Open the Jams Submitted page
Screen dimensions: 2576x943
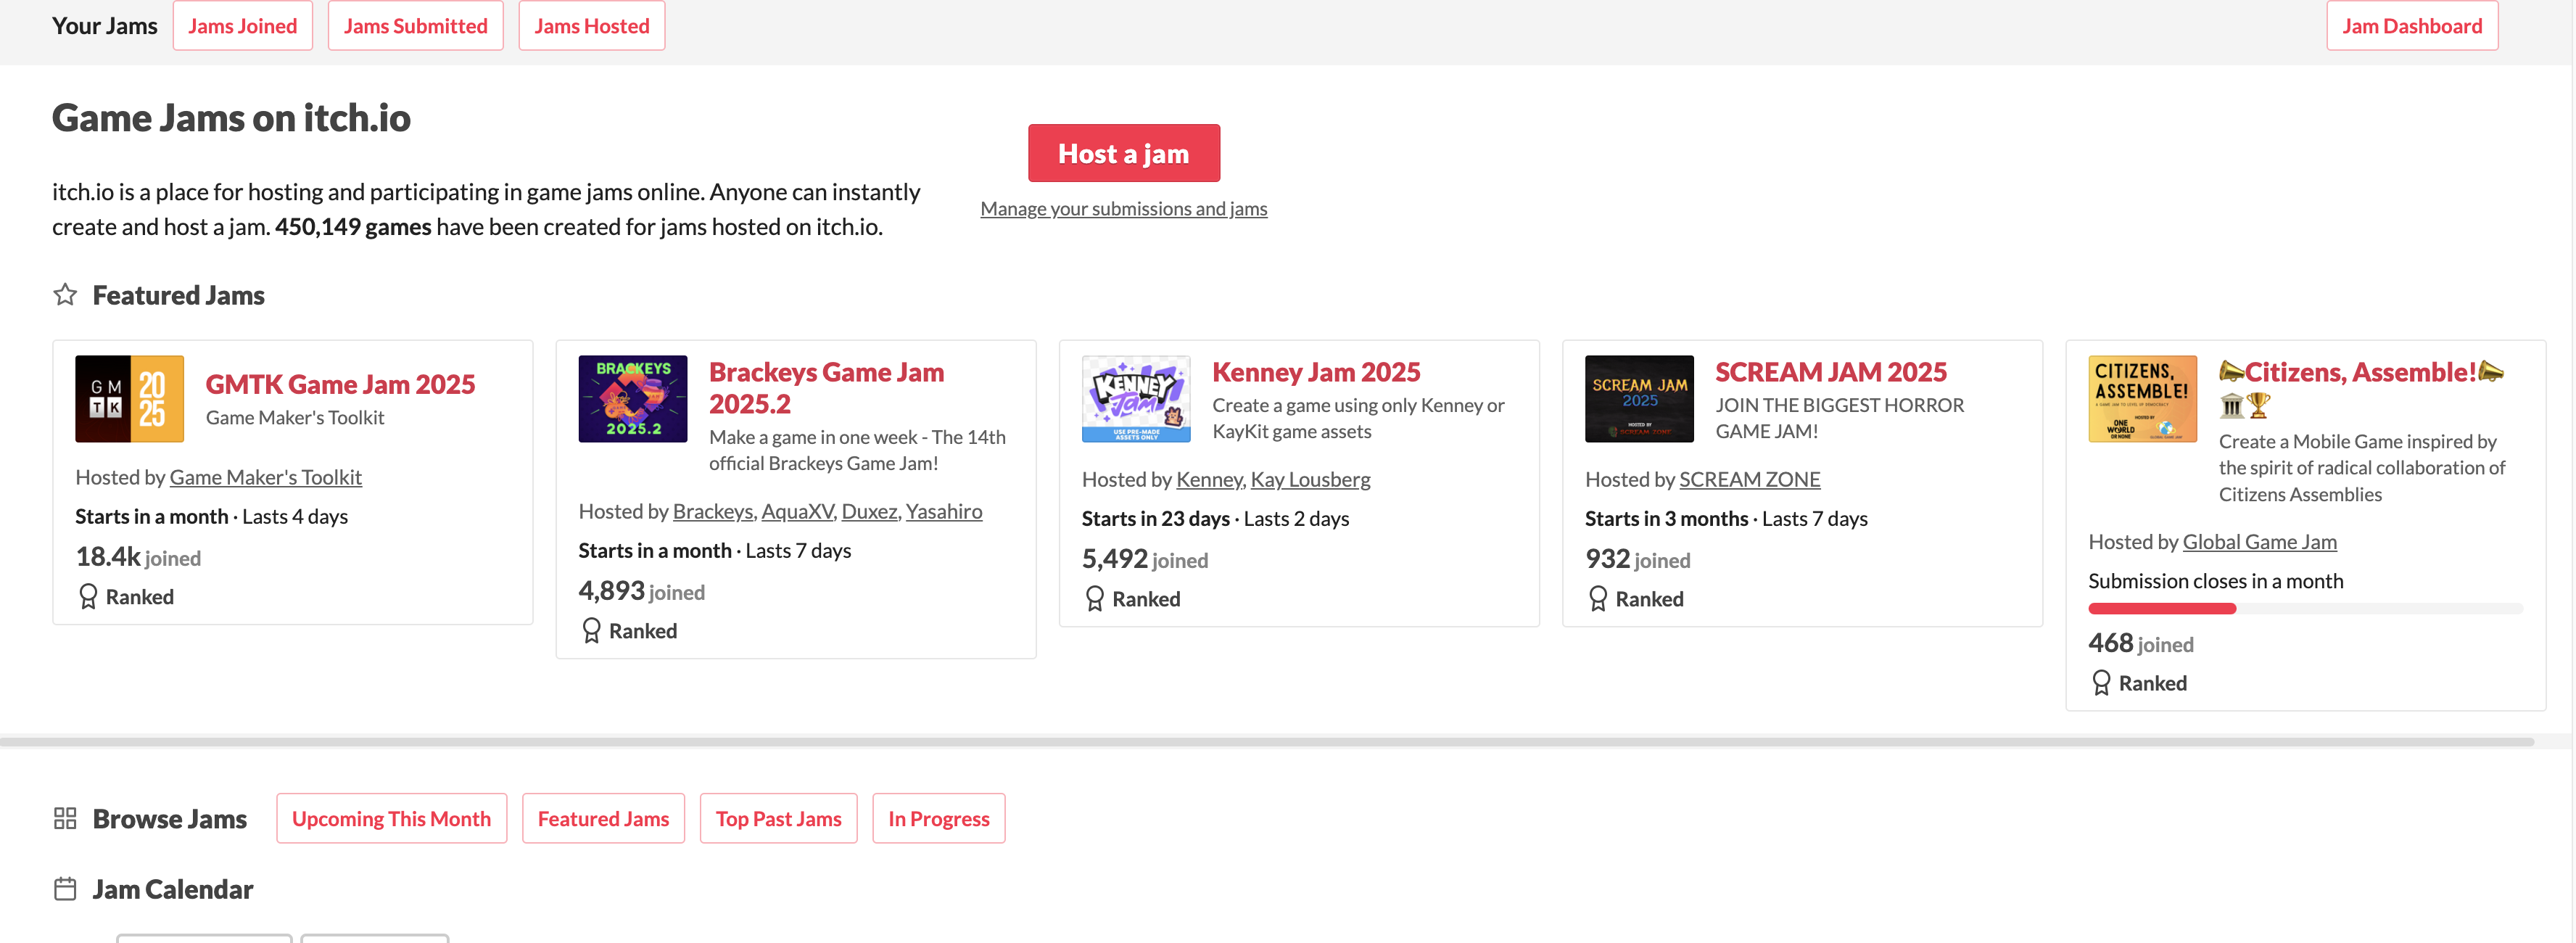click(415, 26)
